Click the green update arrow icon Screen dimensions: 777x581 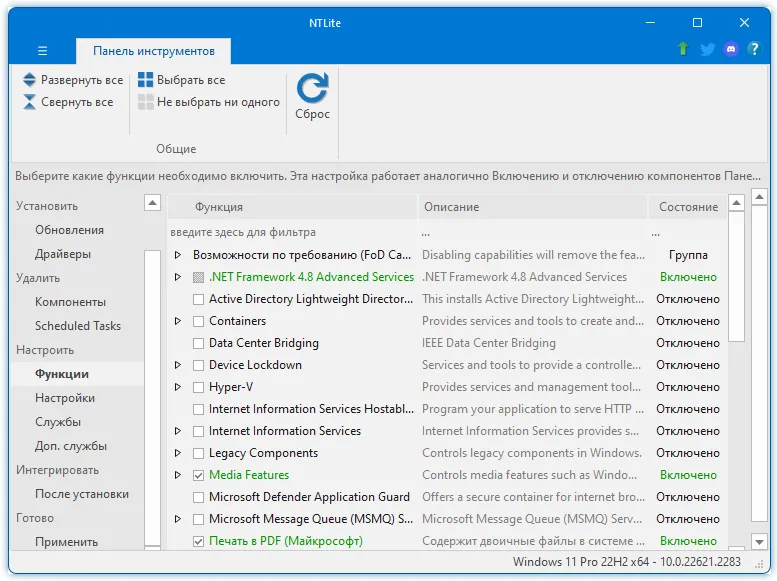pos(683,49)
